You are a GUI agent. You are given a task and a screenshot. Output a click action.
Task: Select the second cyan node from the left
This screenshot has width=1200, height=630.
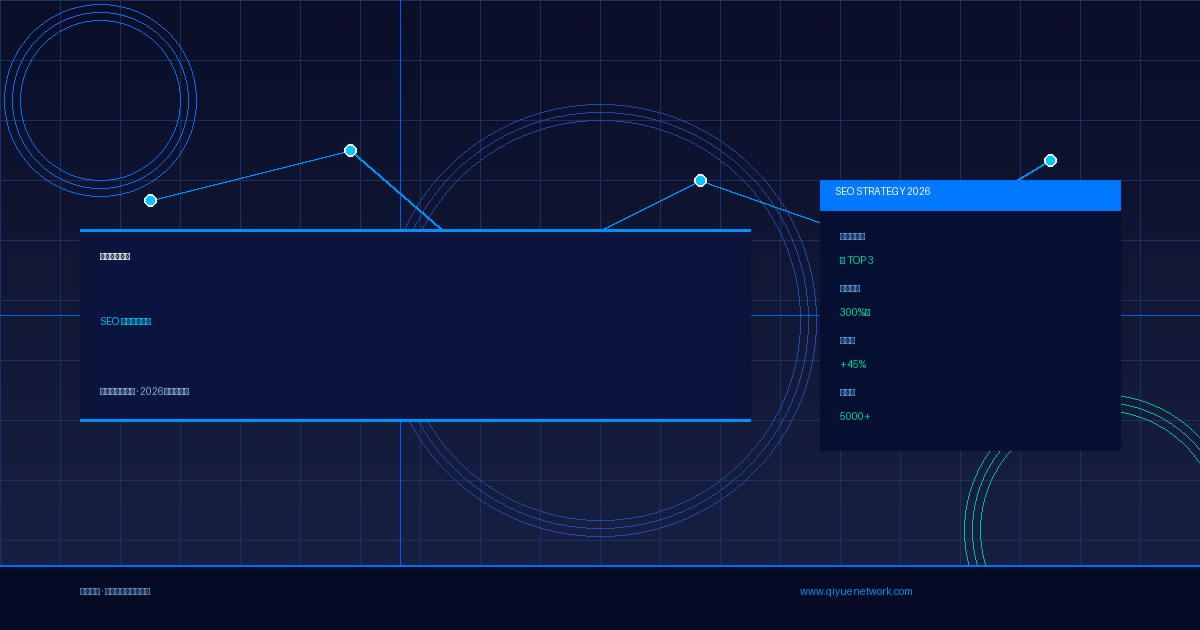point(350,150)
